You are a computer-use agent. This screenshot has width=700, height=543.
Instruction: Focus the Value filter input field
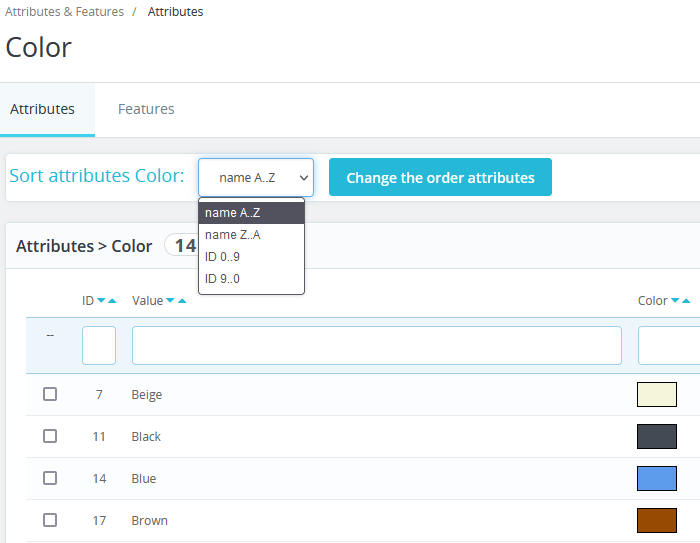(x=376, y=345)
